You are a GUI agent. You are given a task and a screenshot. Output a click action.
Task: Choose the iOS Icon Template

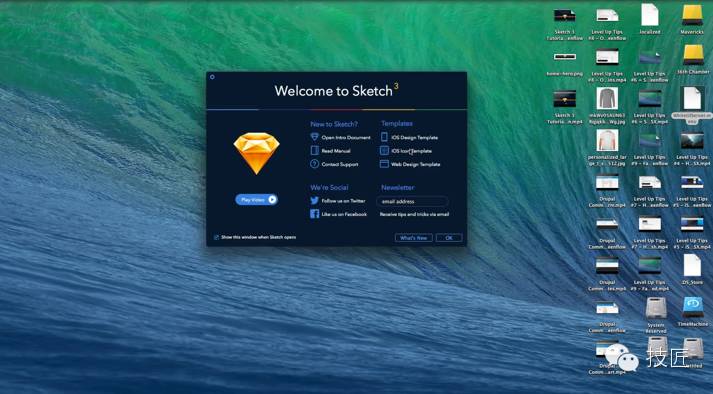pos(406,151)
